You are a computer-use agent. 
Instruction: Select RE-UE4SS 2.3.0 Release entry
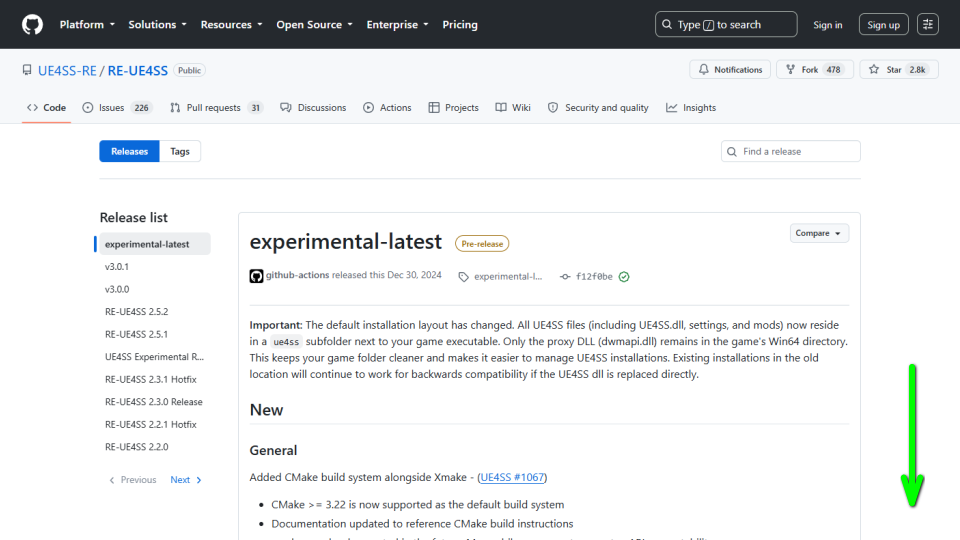[x=154, y=402]
